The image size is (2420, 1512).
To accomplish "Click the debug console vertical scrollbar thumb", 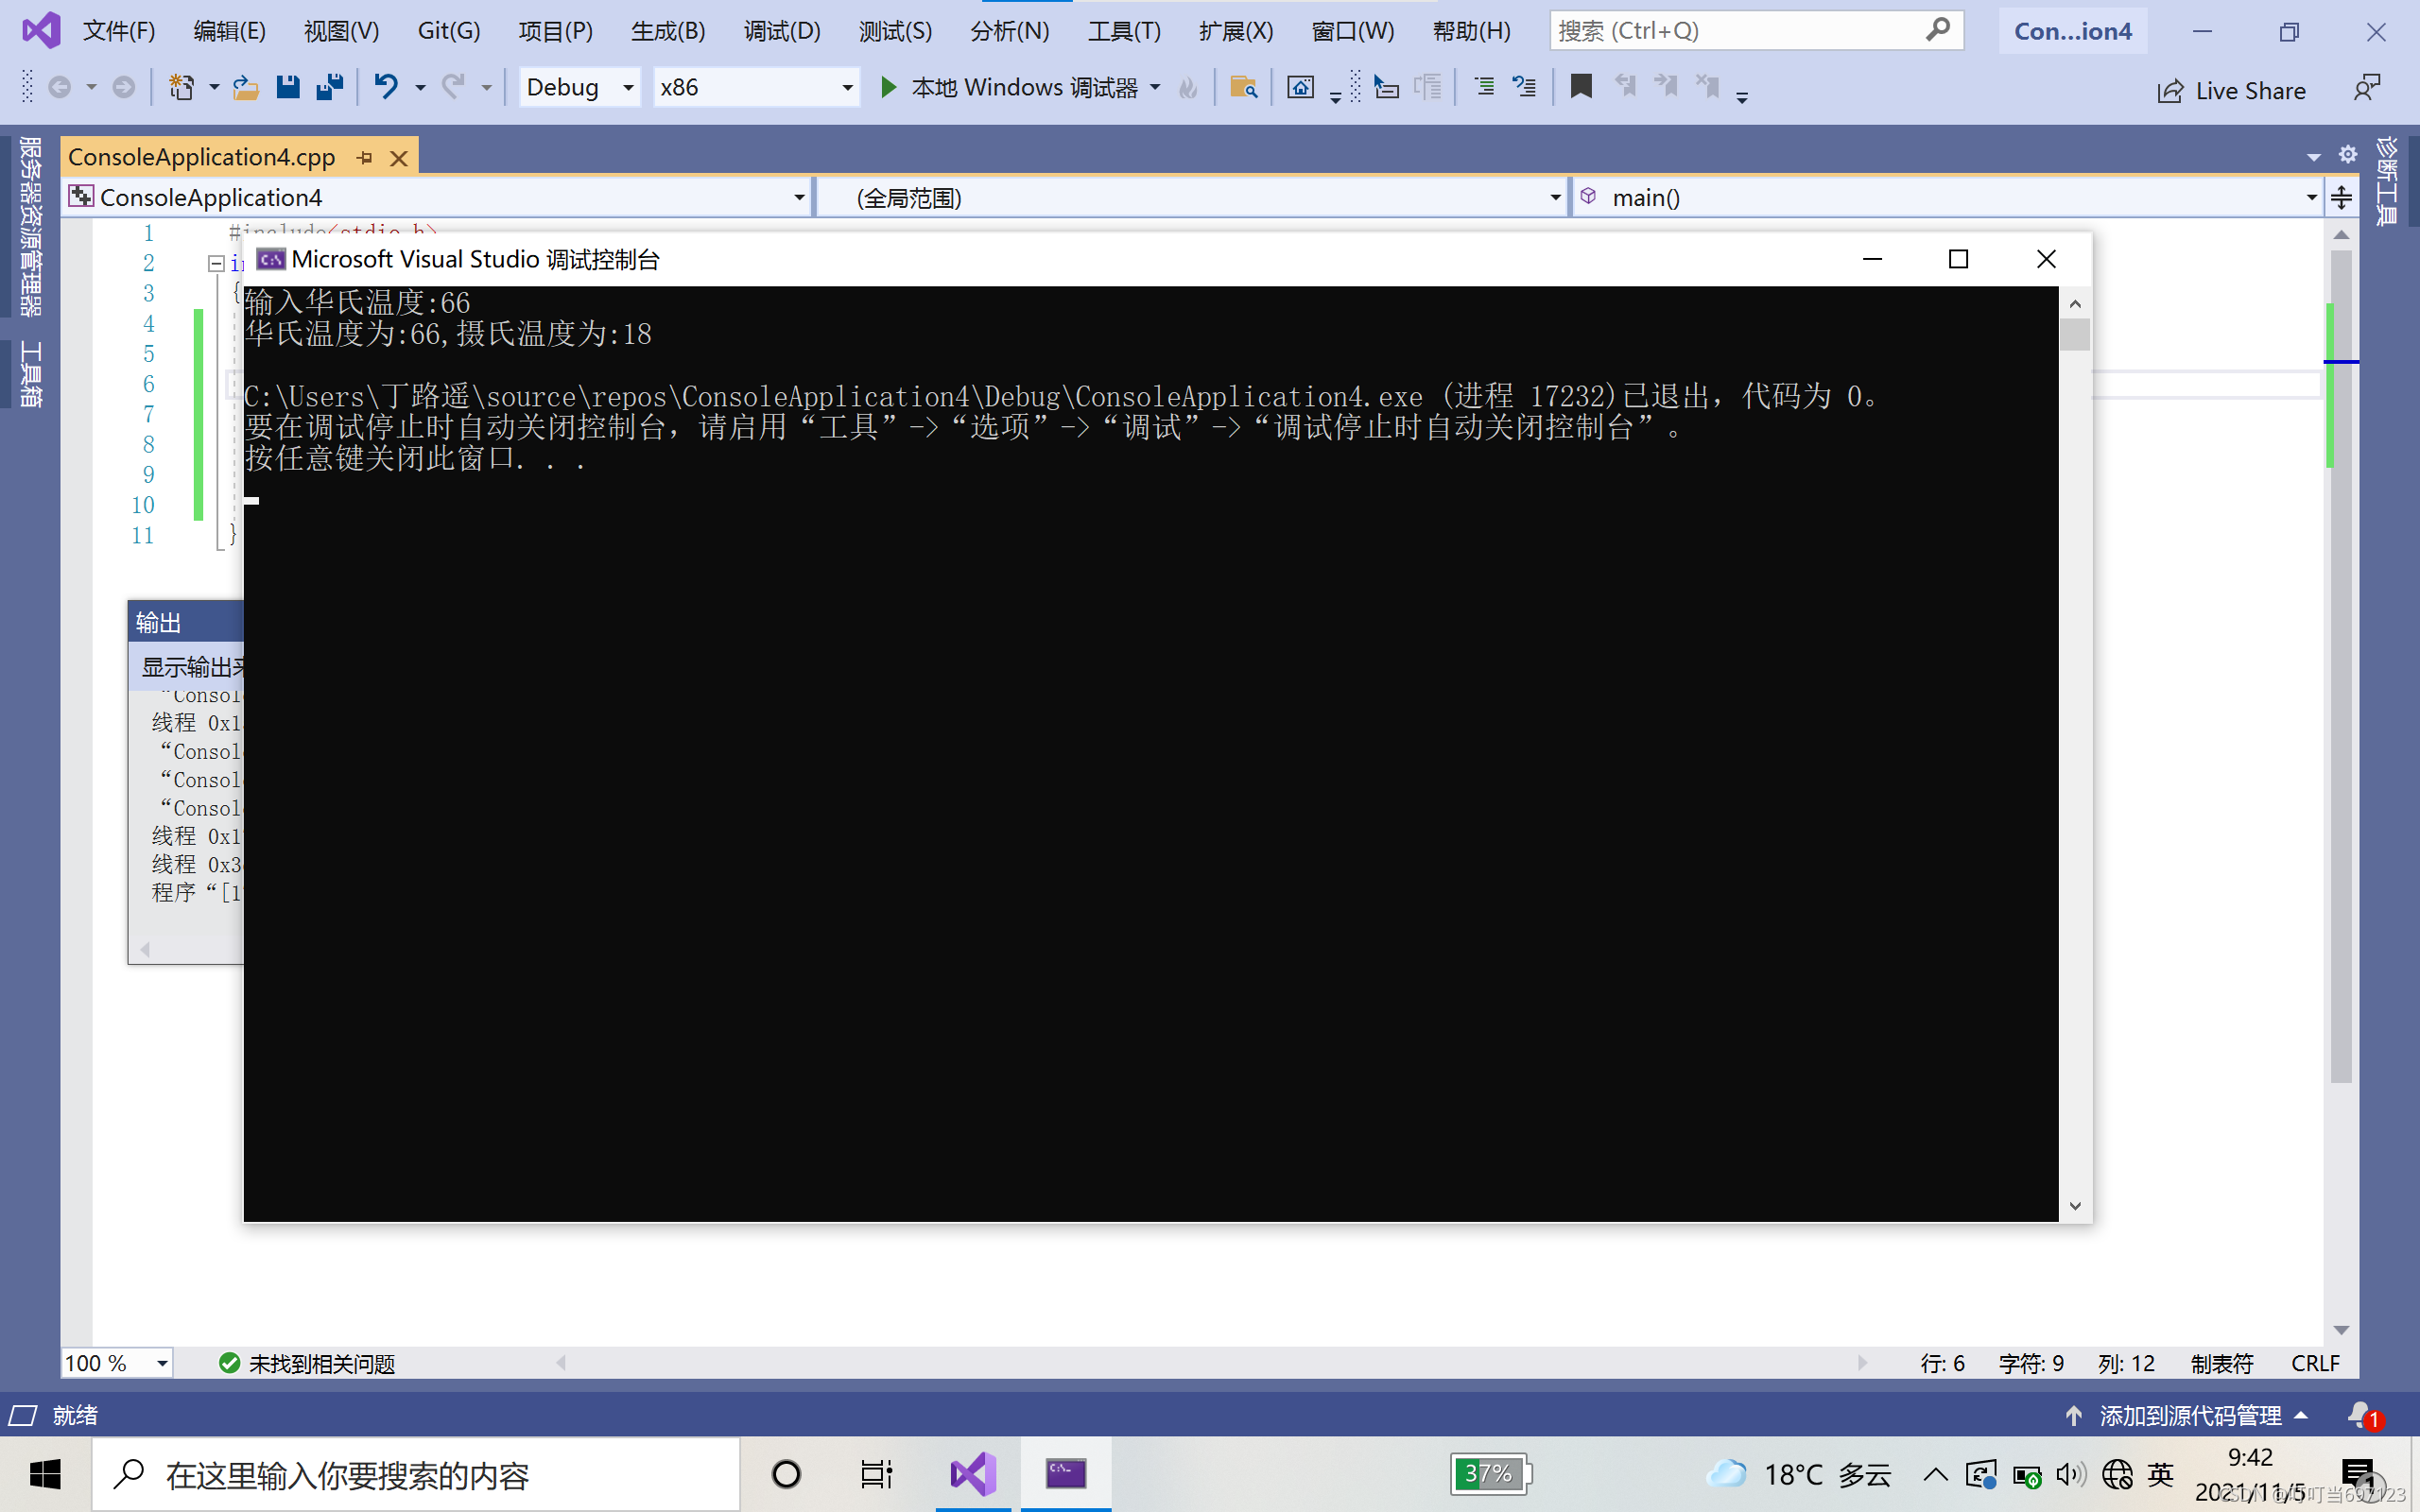I will point(2075,334).
